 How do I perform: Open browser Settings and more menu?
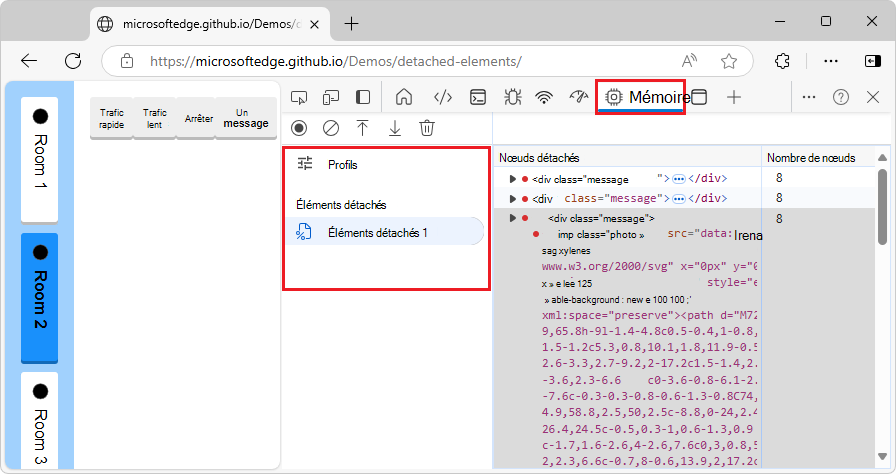point(830,61)
